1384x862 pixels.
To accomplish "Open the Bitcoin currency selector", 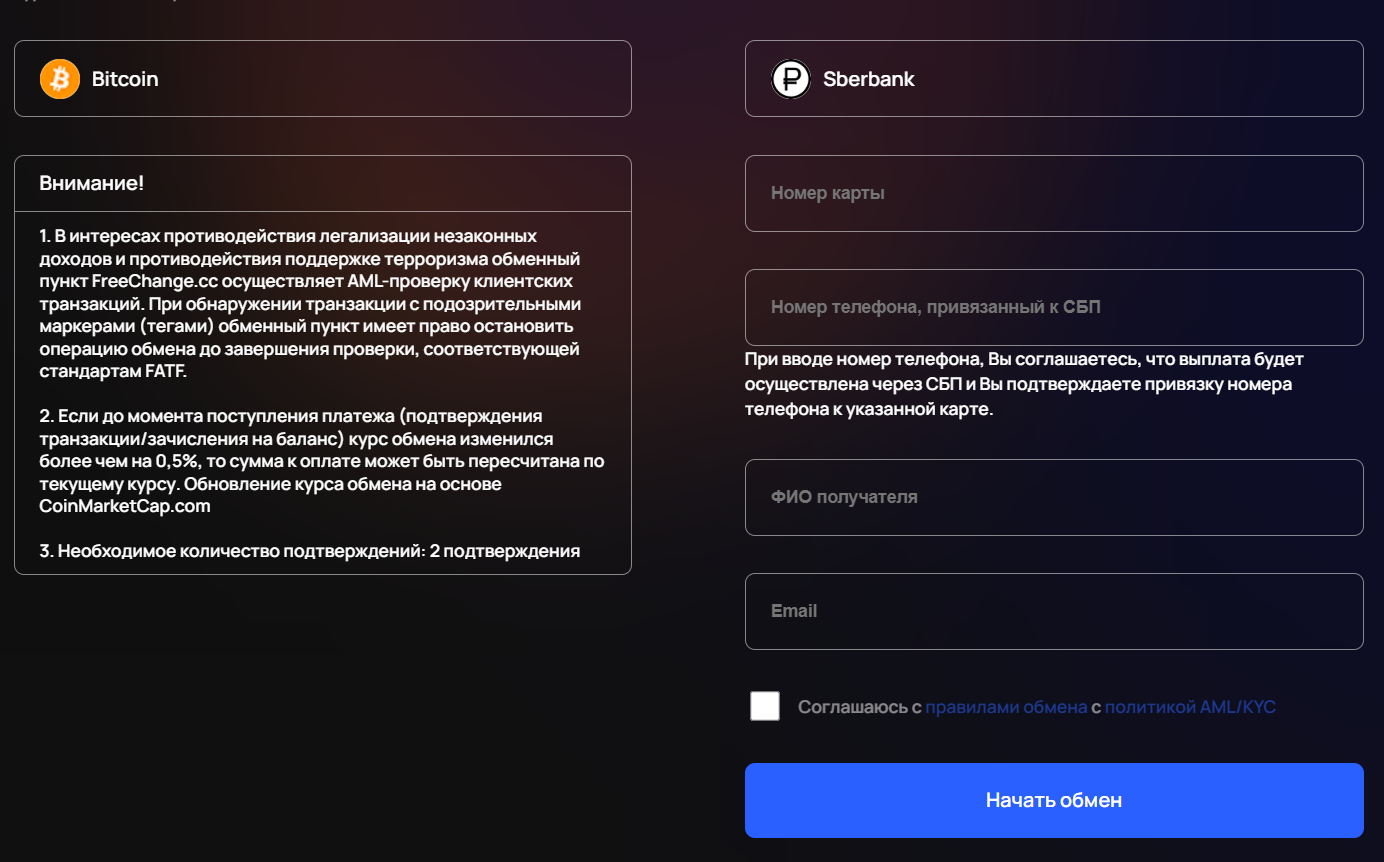I will [322, 79].
